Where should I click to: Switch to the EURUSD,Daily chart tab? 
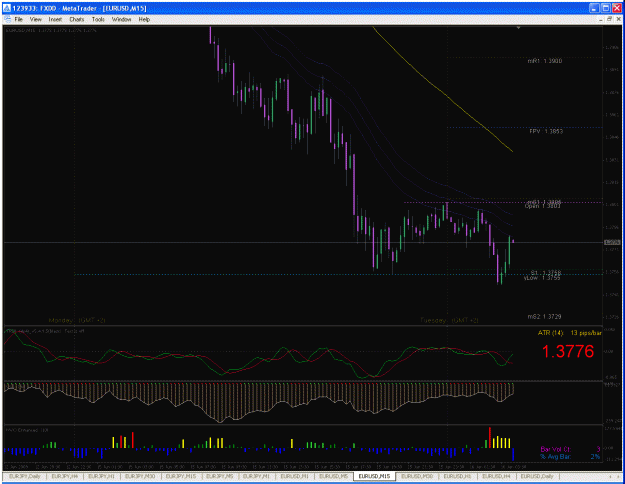click(x=537, y=476)
